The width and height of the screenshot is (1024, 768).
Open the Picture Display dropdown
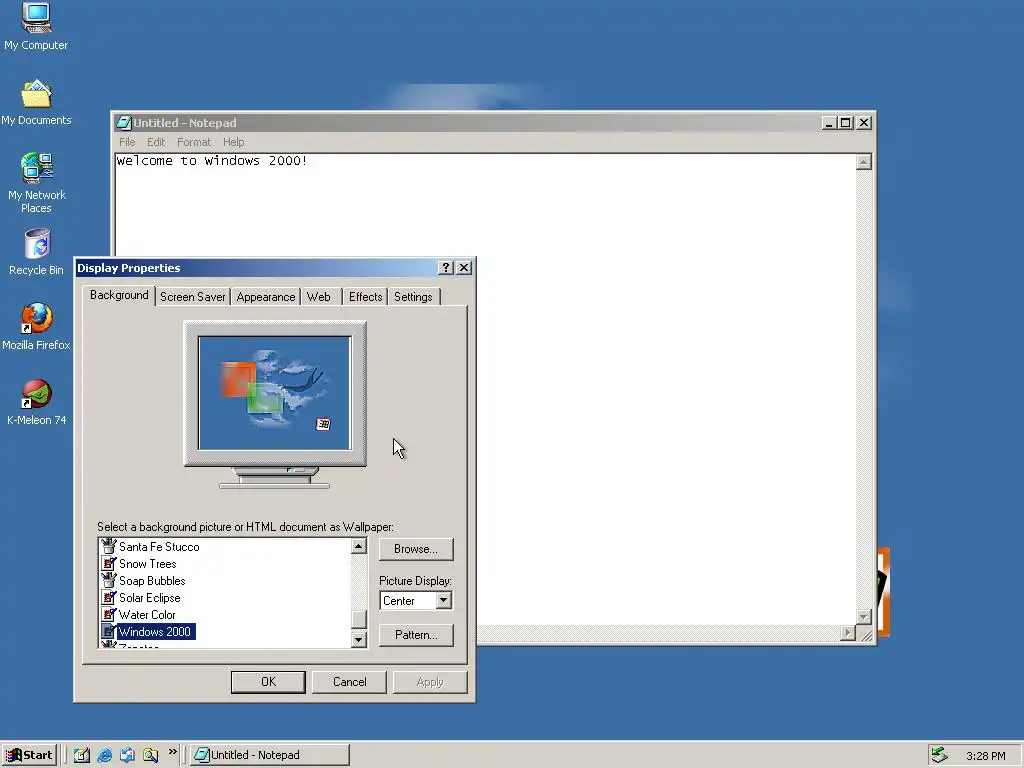(x=443, y=600)
